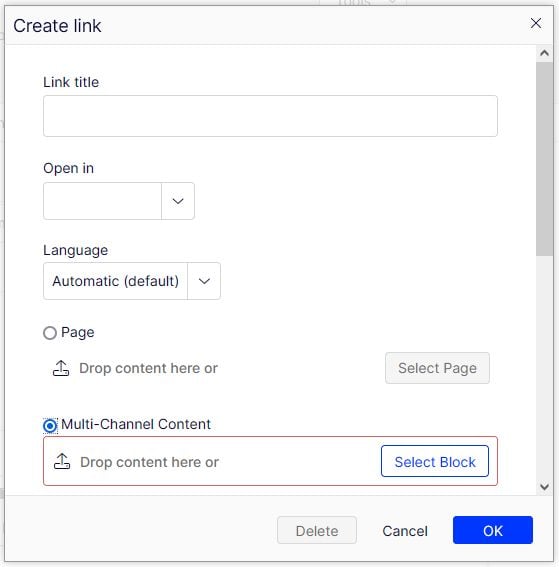This screenshot has height=567, width=559.
Task: Expand the Language dropdown chevron
Action: click(x=204, y=281)
